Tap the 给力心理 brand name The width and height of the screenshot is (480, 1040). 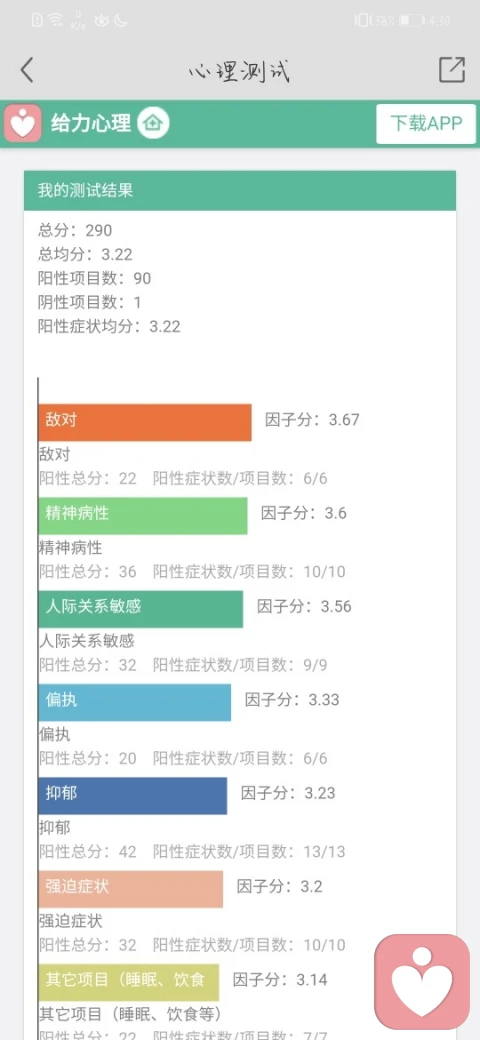91,123
